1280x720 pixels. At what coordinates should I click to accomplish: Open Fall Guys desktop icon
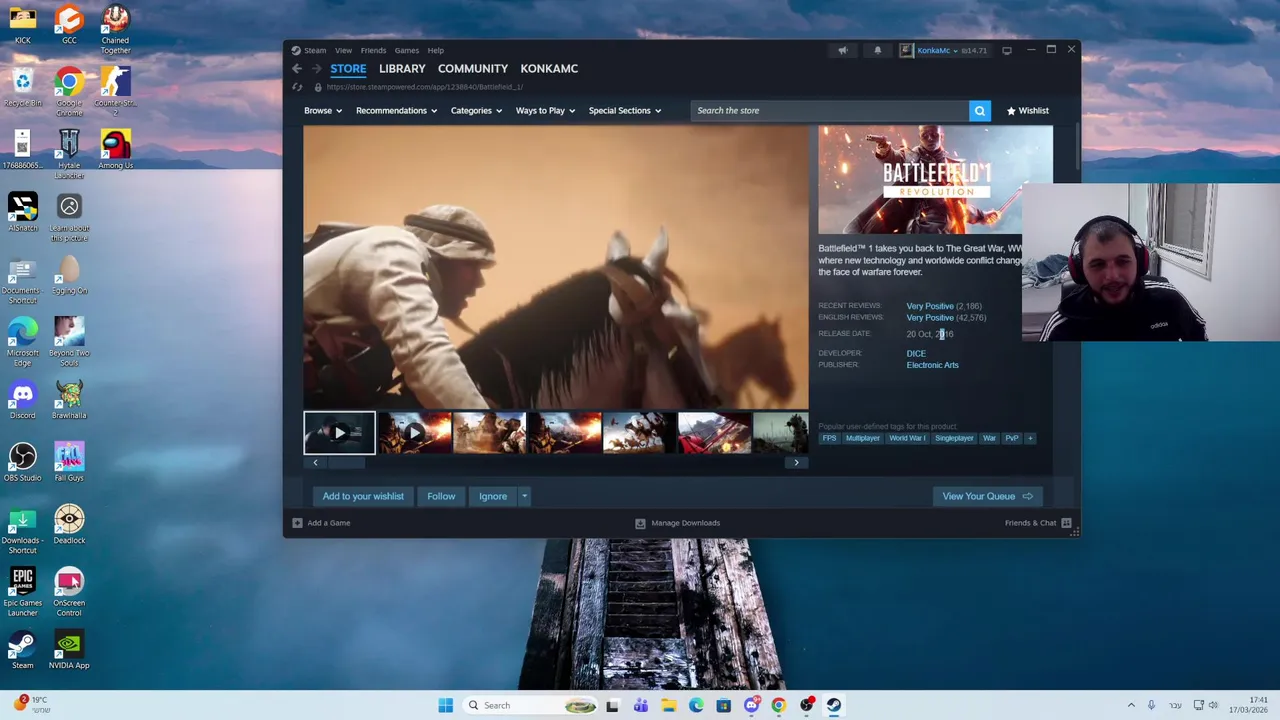(69, 460)
